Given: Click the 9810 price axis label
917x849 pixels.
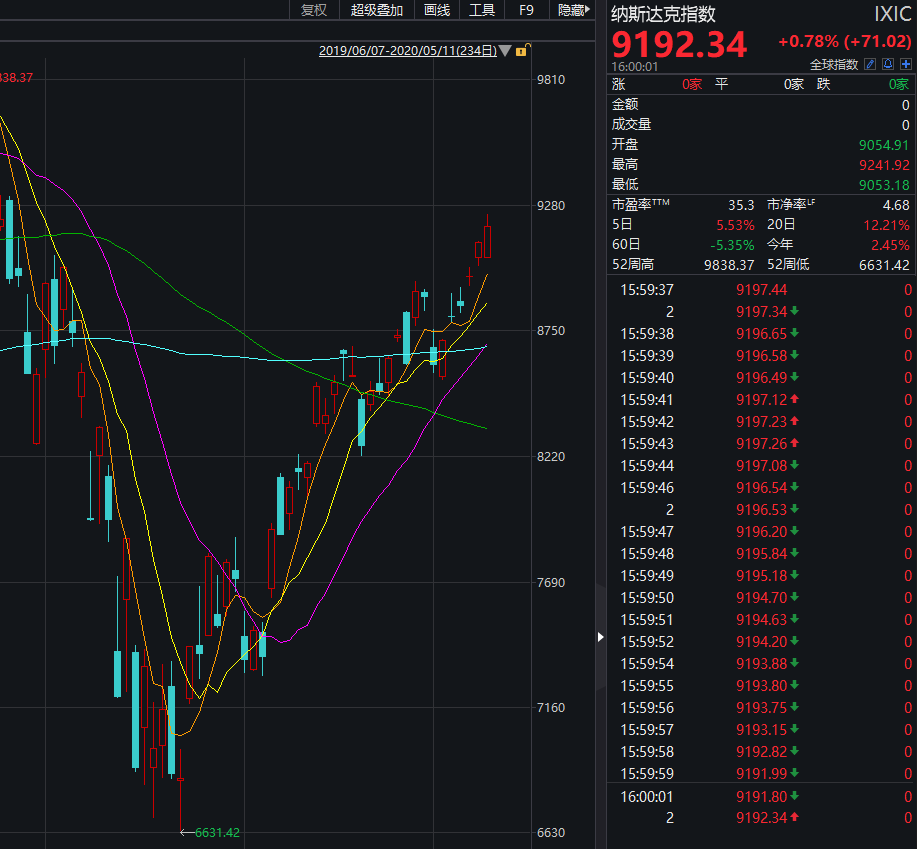Looking at the screenshot, I should point(551,80).
